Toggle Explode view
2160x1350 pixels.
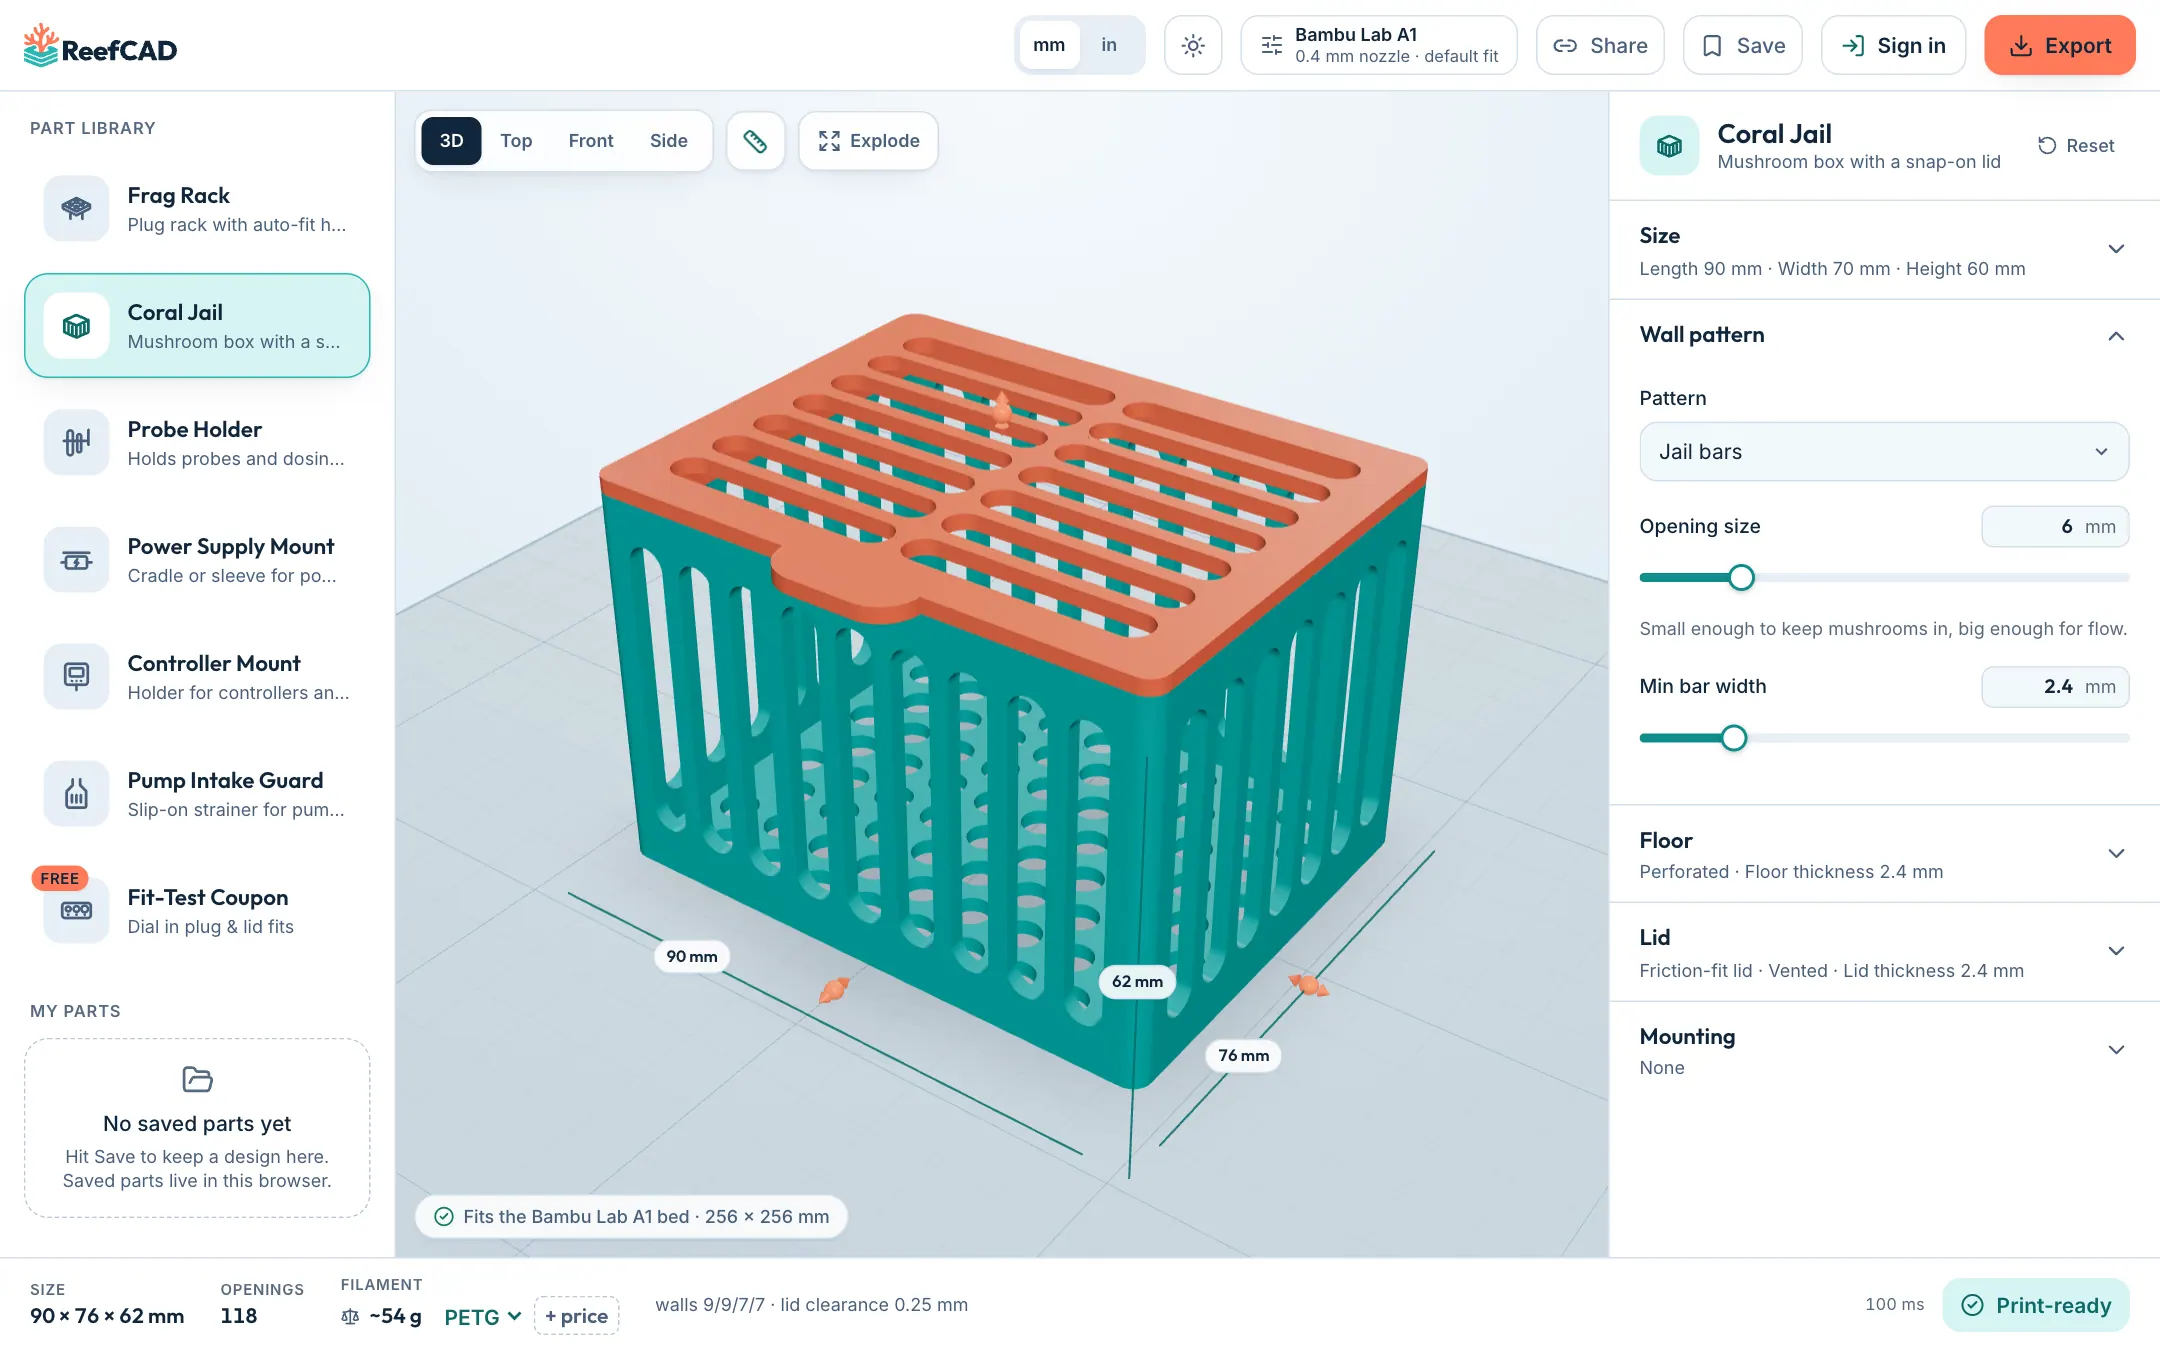(868, 141)
